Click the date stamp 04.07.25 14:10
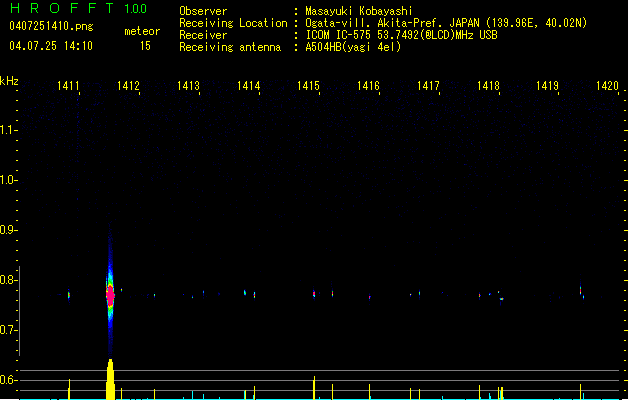 pos(51,46)
